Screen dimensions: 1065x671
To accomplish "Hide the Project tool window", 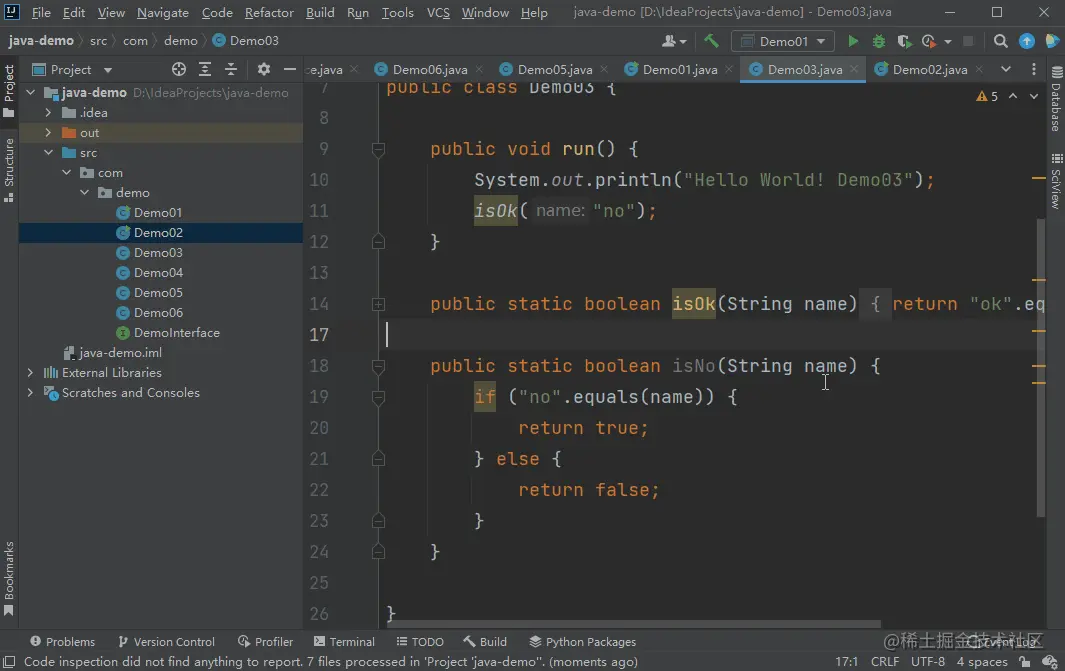I will [x=290, y=69].
